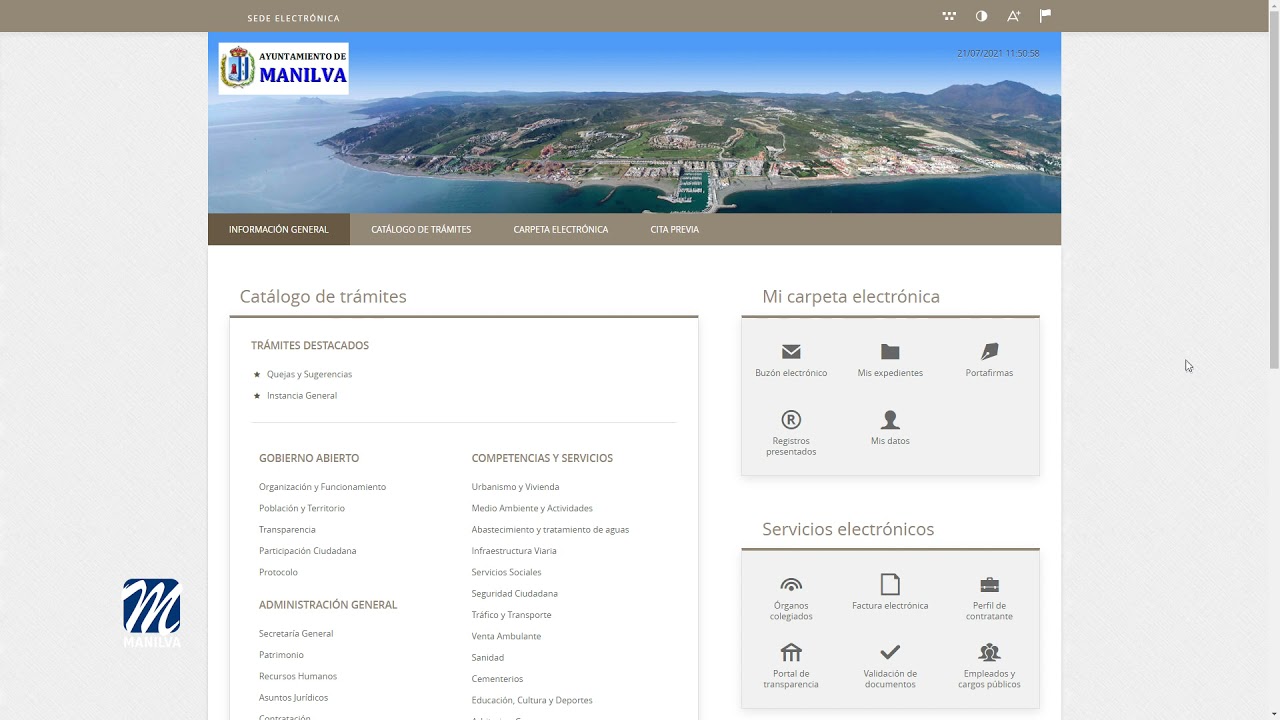
Task: Open Portal de transparencia building icon
Action: 791,653
